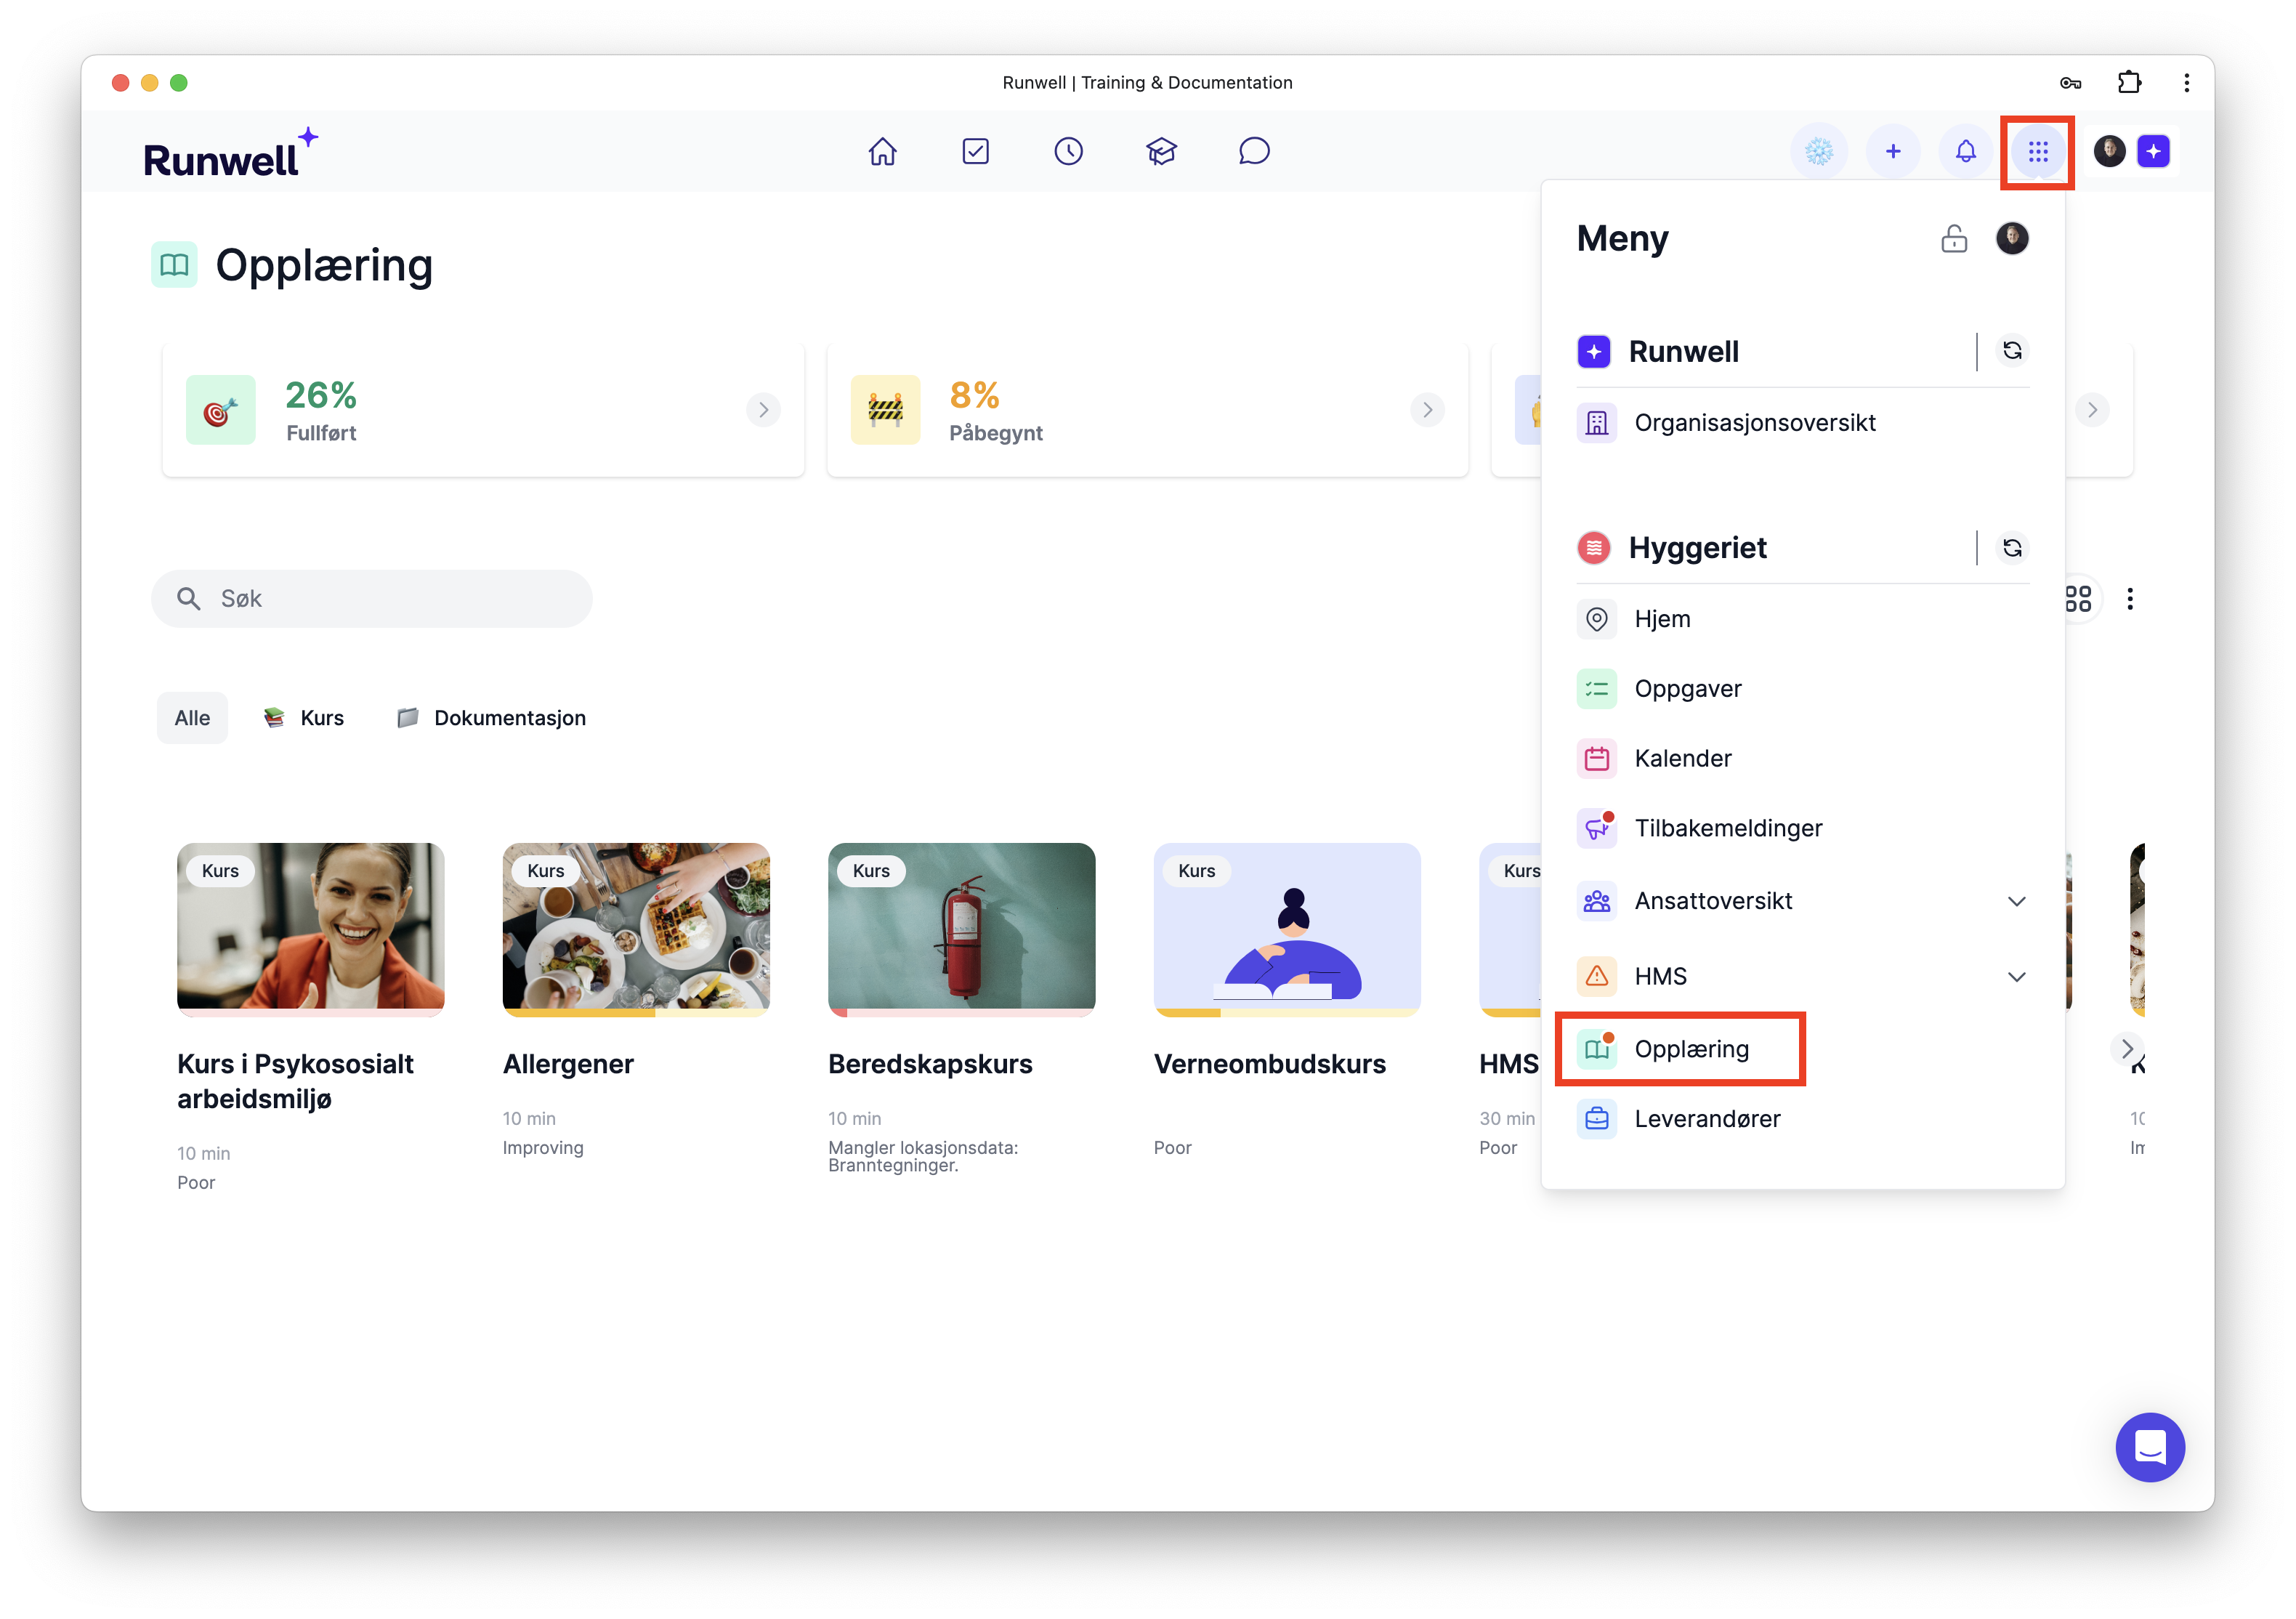Open the browser extensions puzzle icon
This screenshot has height=1619, width=2296.
pos(2130,82)
